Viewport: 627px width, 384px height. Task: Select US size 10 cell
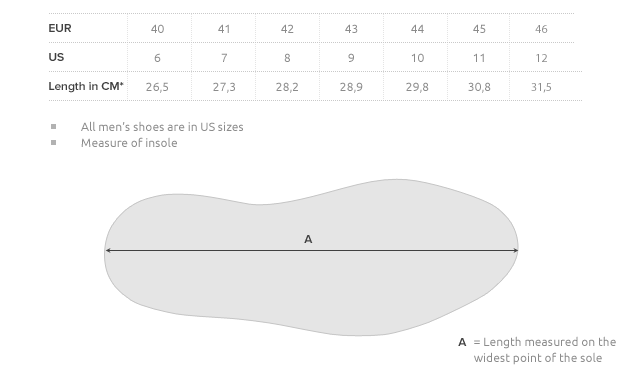[417, 58]
